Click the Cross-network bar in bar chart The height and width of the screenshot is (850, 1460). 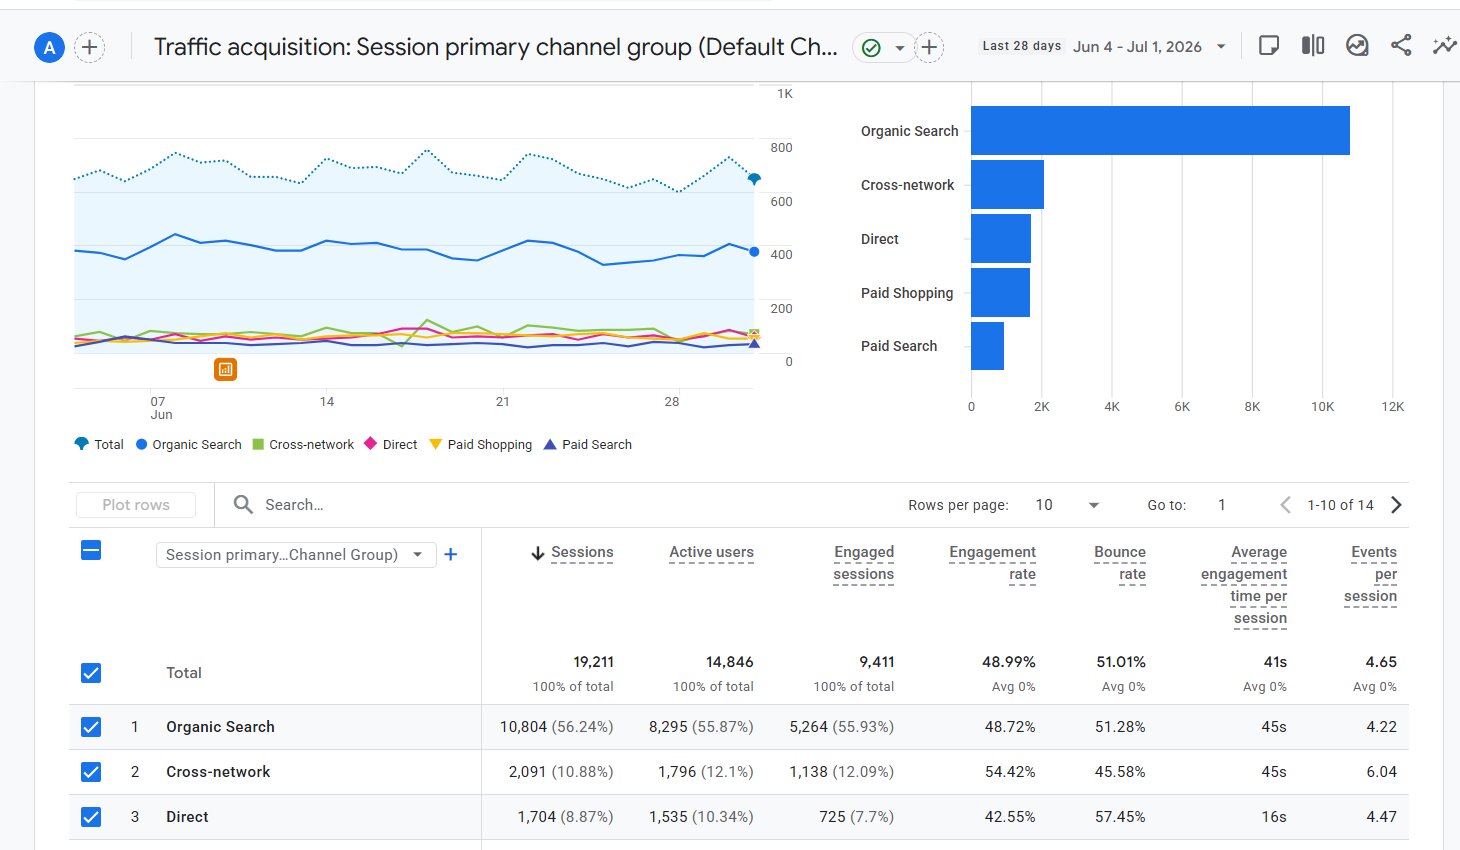1007,185
